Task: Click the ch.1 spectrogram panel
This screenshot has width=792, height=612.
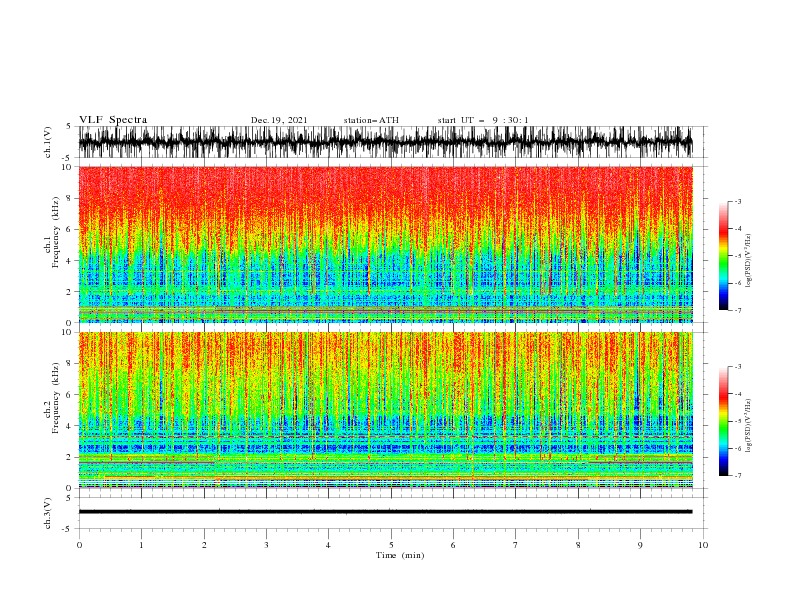Action: tap(385, 244)
